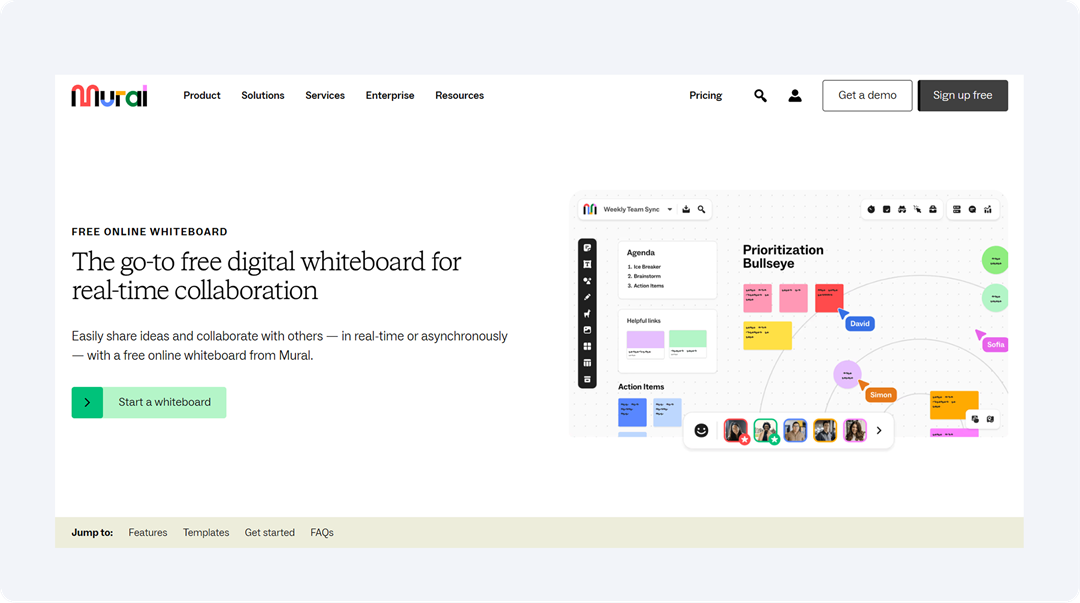Click the purple circle near Simon's cursor
This screenshot has height=603, width=1080.
click(x=847, y=374)
